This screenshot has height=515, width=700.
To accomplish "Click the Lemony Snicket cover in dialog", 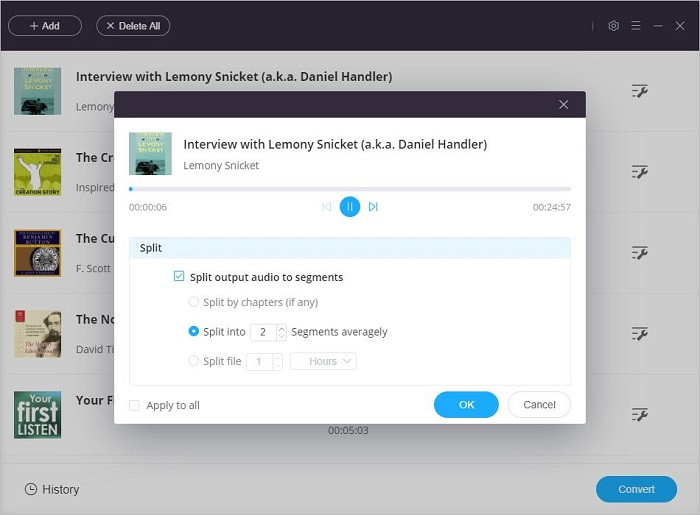I will pos(150,154).
